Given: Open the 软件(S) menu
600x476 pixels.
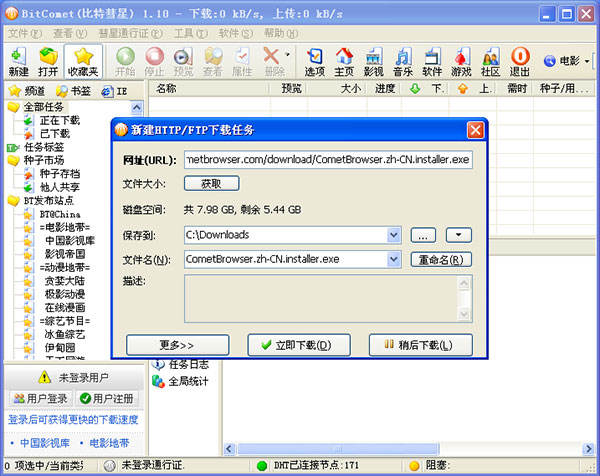Looking at the screenshot, I should 236,33.
